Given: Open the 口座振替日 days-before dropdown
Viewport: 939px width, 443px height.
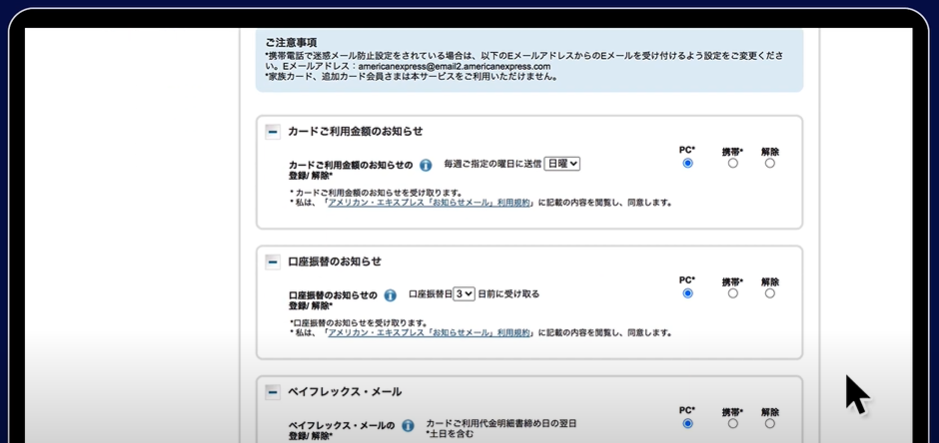Looking at the screenshot, I should [463, 294].
